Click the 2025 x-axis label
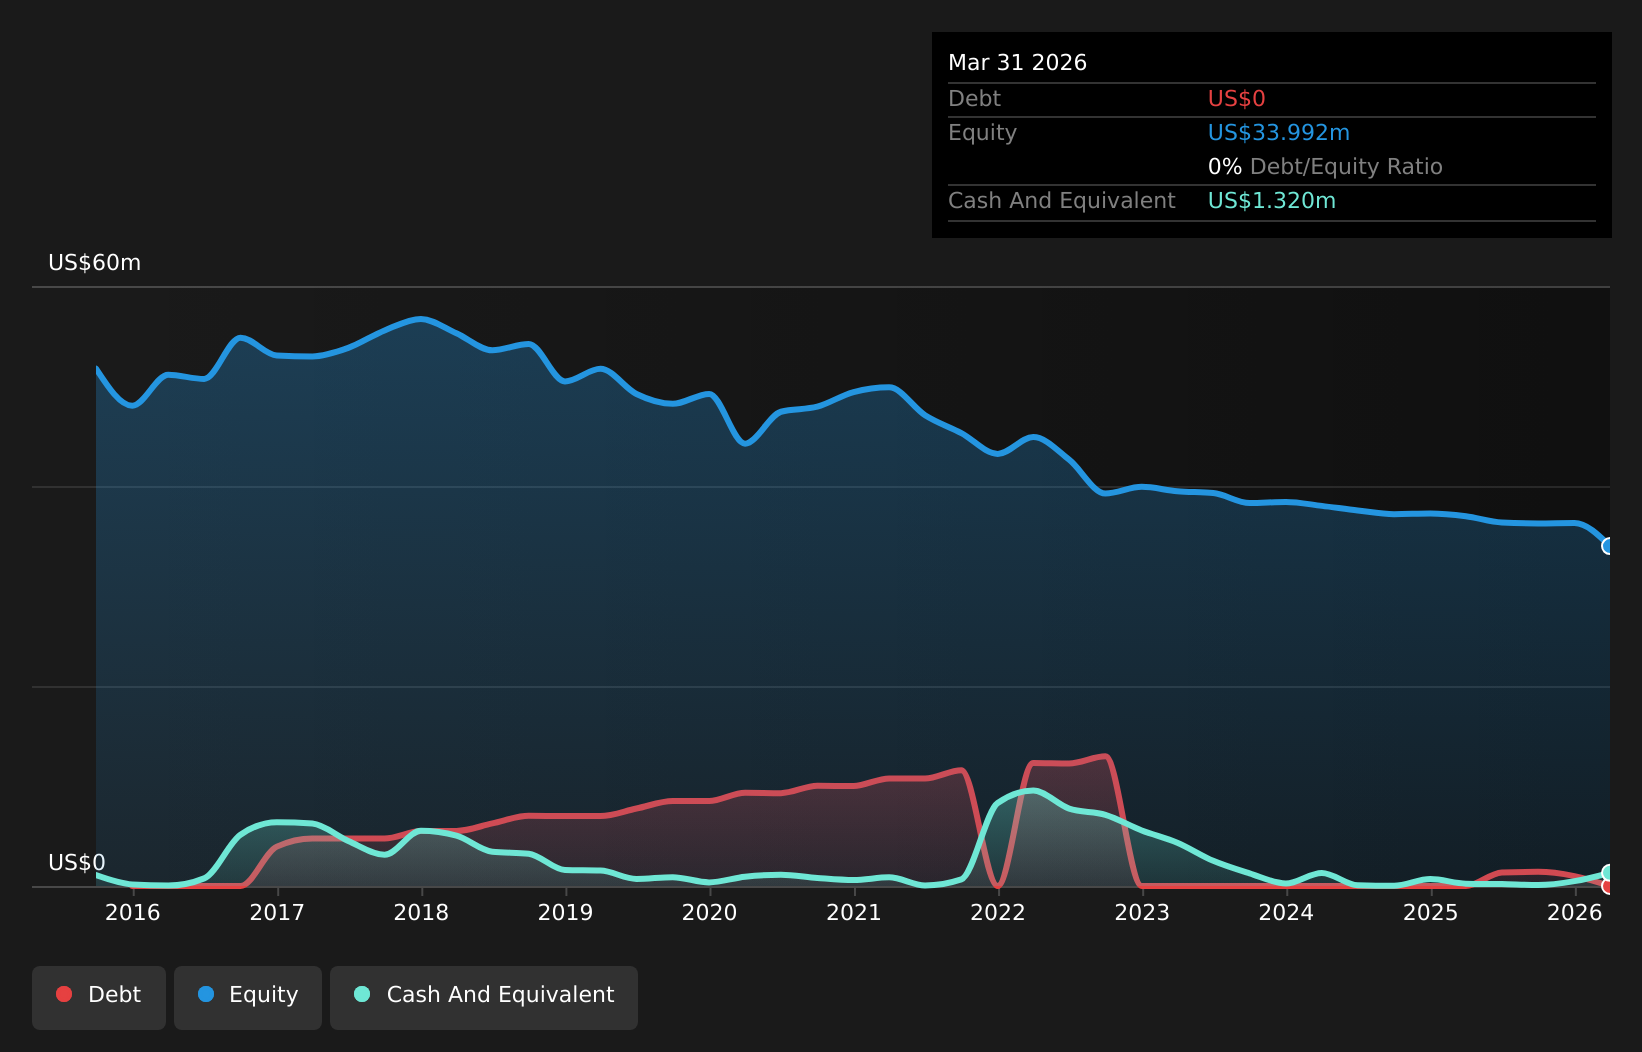Screen dimensions: 1642x1052 click(x=1431, y=912)
